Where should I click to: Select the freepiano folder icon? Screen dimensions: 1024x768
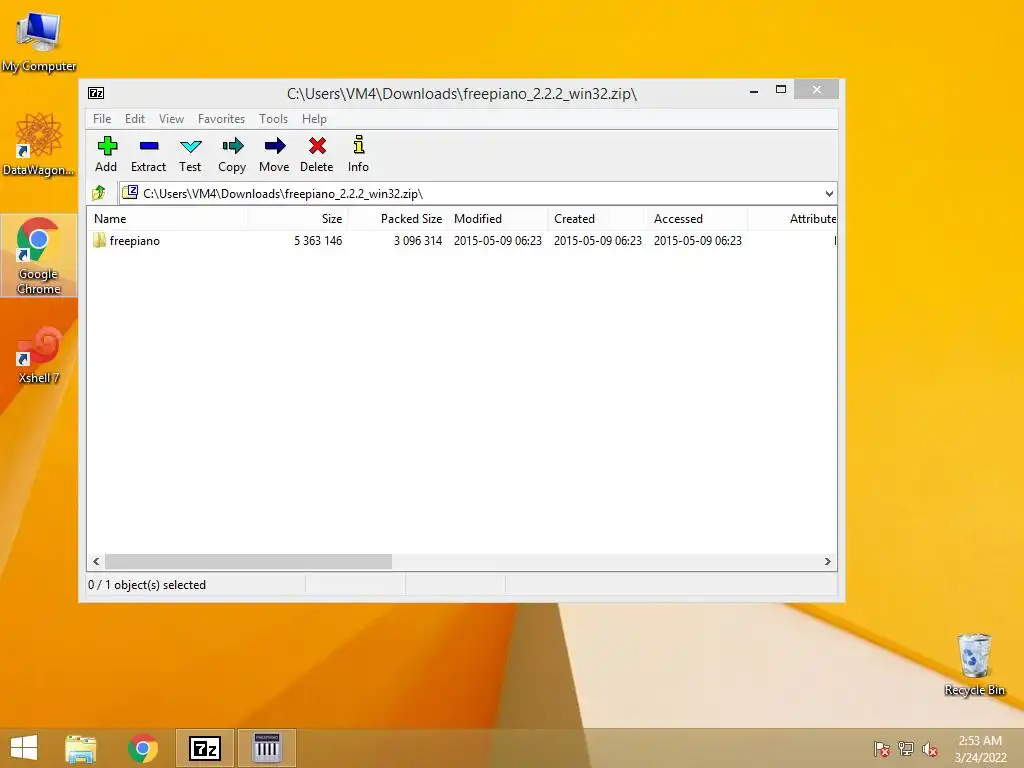coord(99,240)
